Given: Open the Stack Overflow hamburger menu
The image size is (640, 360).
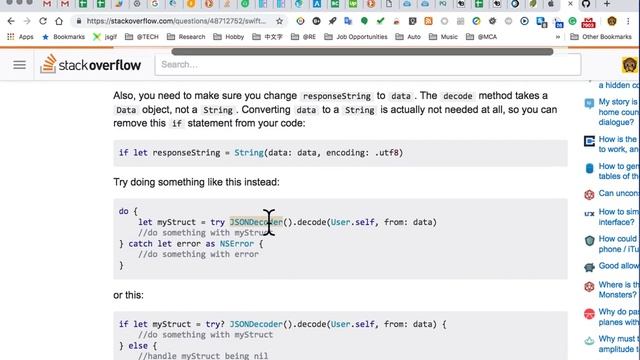Looking at the screenshot, I should point(20,65).
